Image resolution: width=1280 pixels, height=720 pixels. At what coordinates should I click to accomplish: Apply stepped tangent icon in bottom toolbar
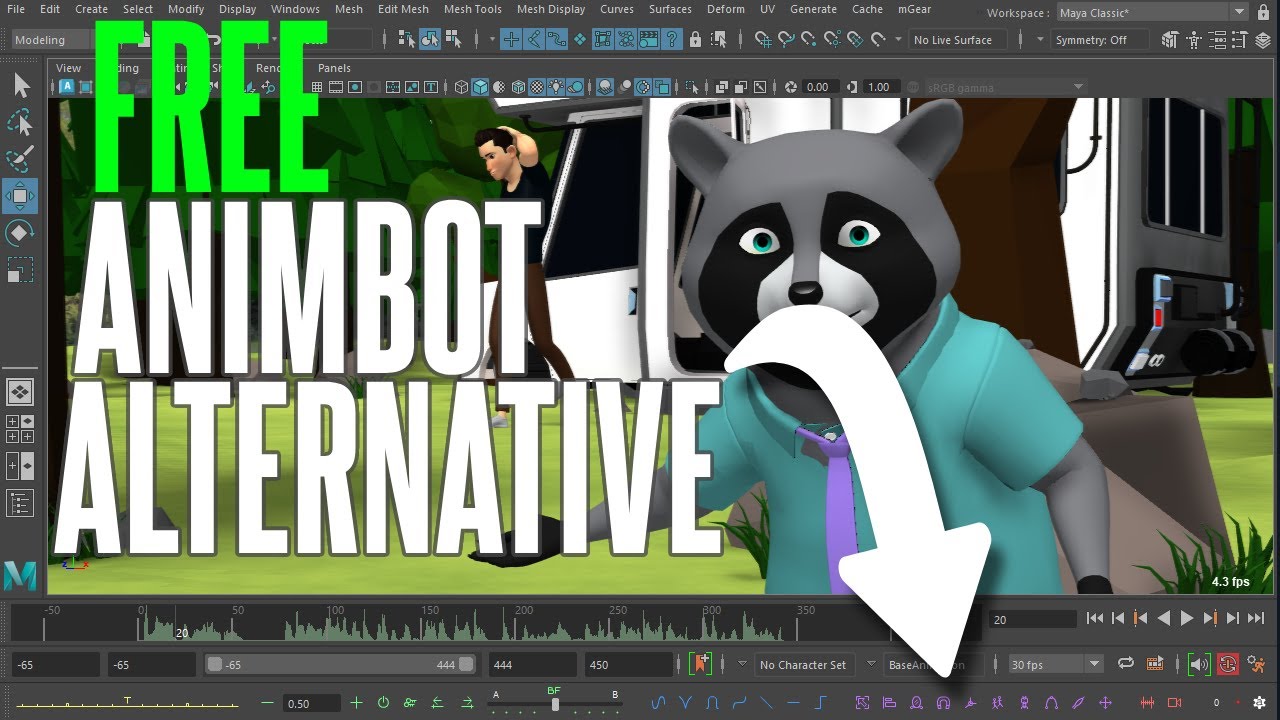pos(821,703)
